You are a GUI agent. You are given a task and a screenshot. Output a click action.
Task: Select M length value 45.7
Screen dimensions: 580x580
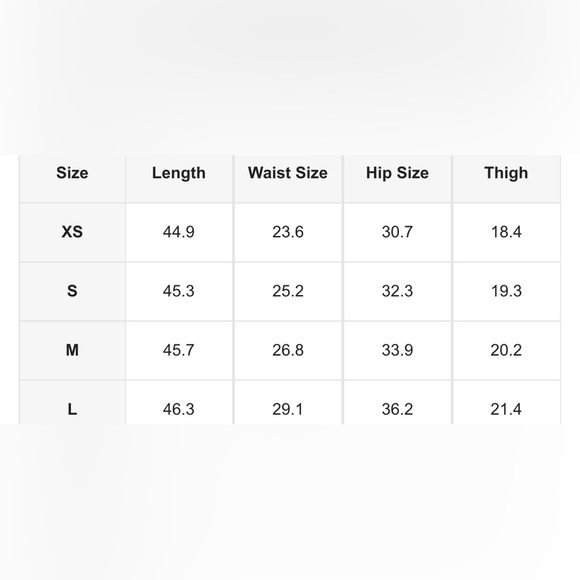pyautogui.click(x=179, y=350)
